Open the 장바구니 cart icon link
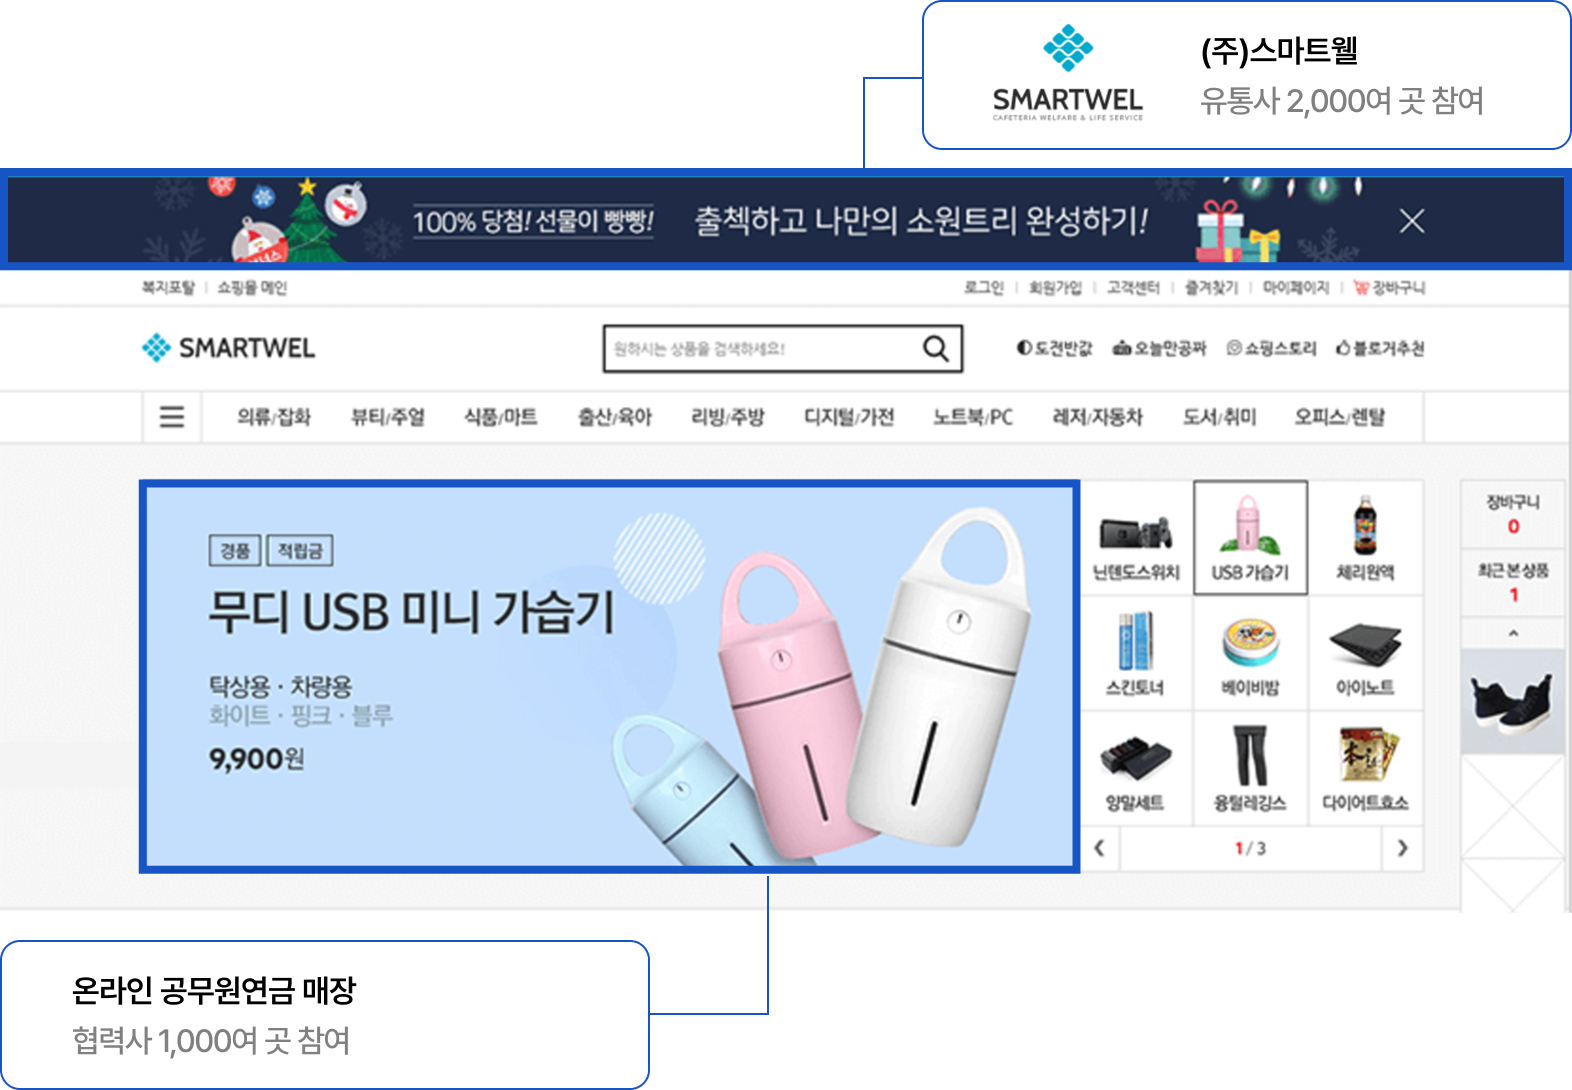This screenshot has width=1572, height=1090. [x=1389, y=288]
